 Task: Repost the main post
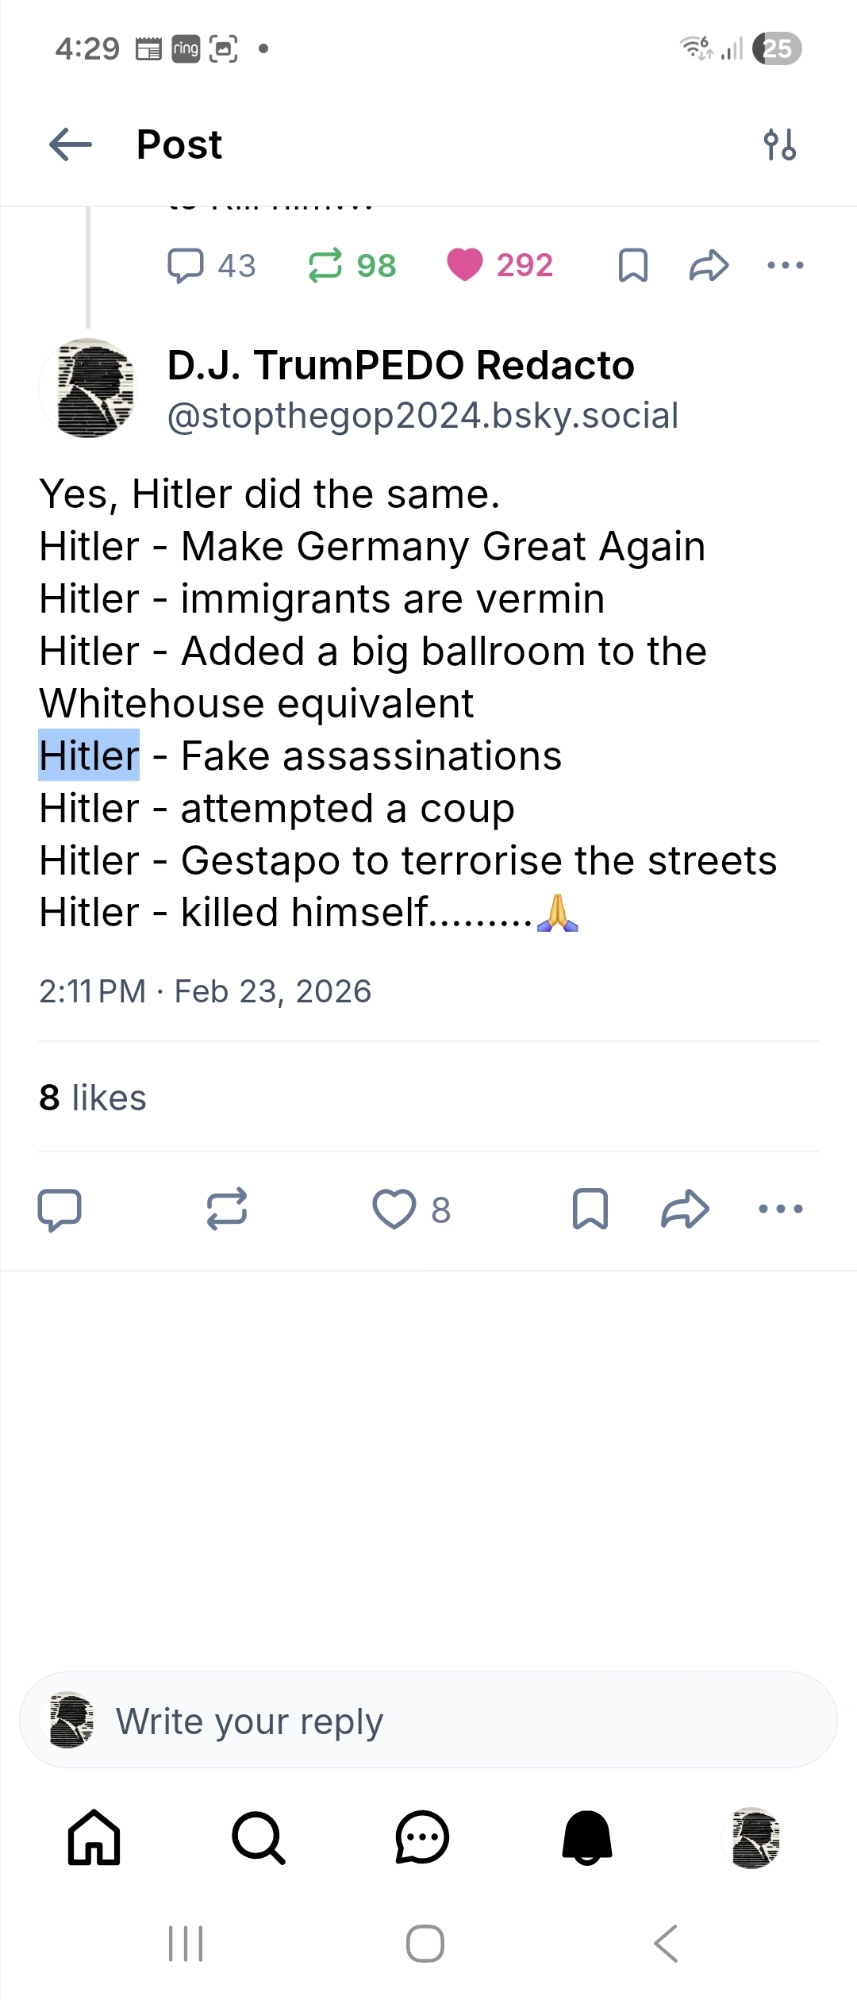pos(227,1209)
